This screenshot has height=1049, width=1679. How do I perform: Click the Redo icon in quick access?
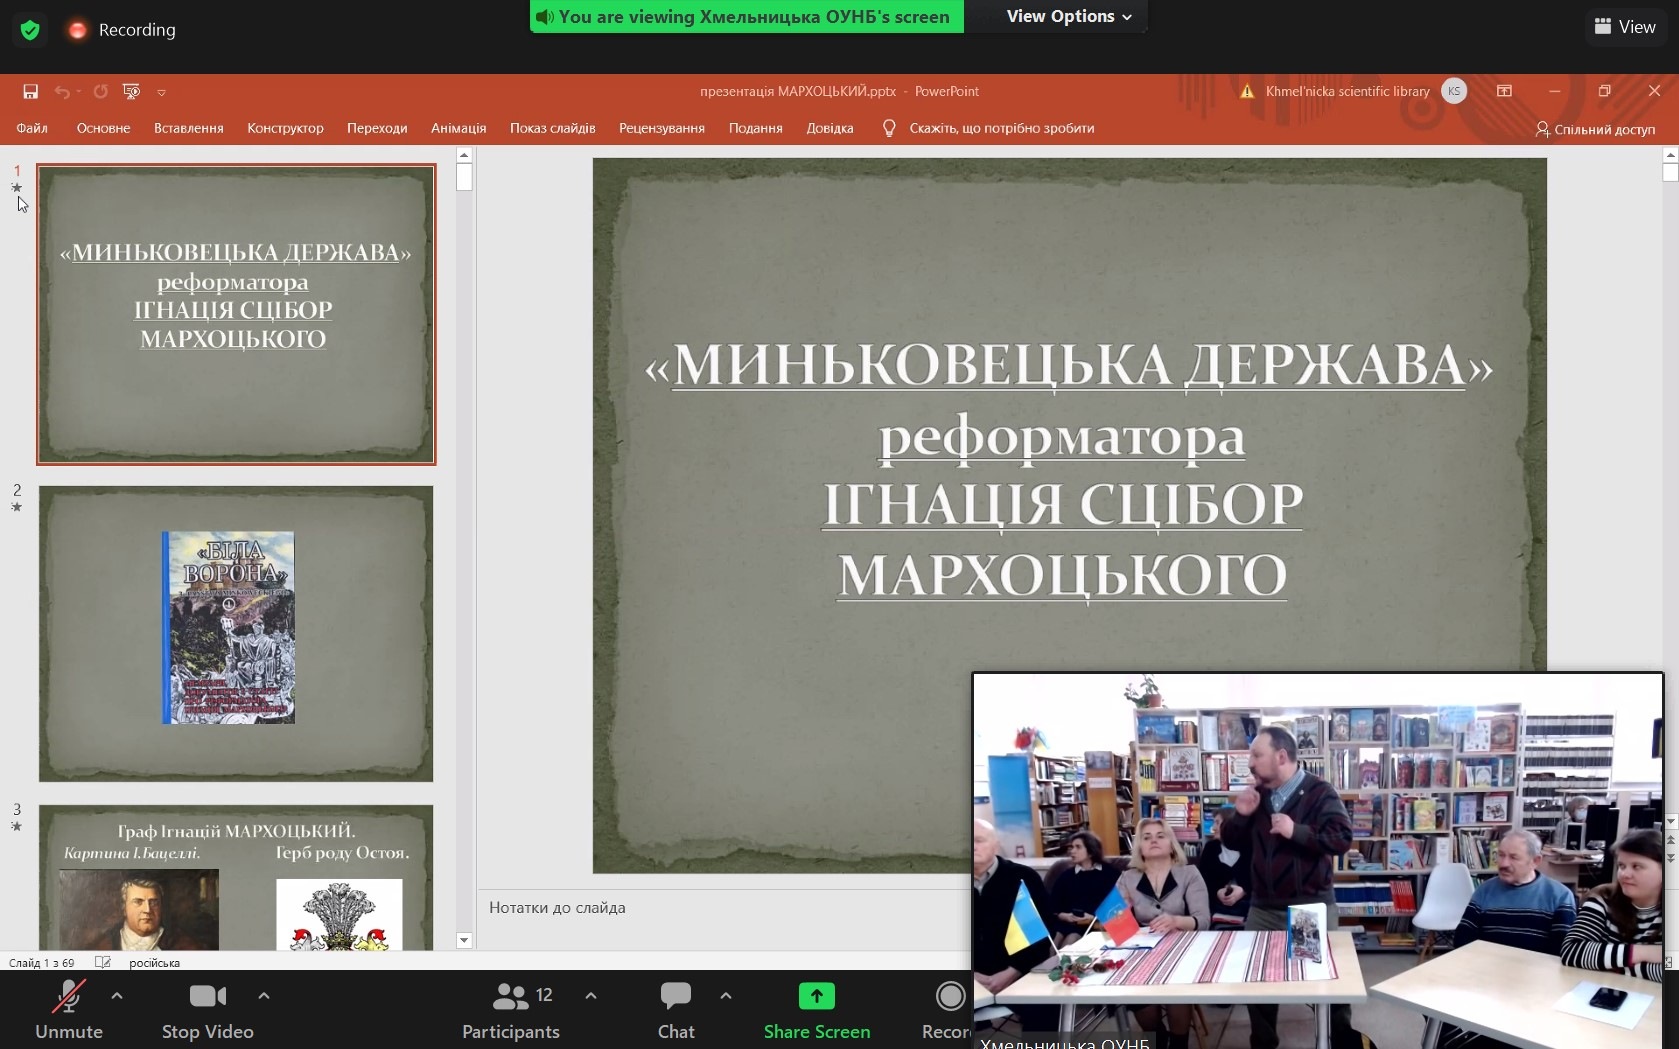101,92
